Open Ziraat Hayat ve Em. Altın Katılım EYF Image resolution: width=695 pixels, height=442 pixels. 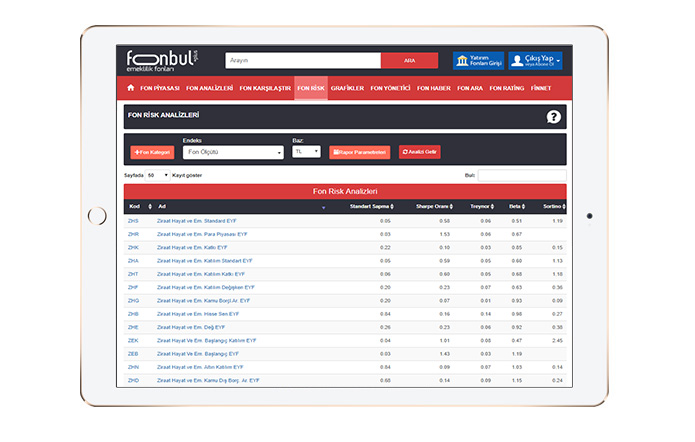click(200, 367)
